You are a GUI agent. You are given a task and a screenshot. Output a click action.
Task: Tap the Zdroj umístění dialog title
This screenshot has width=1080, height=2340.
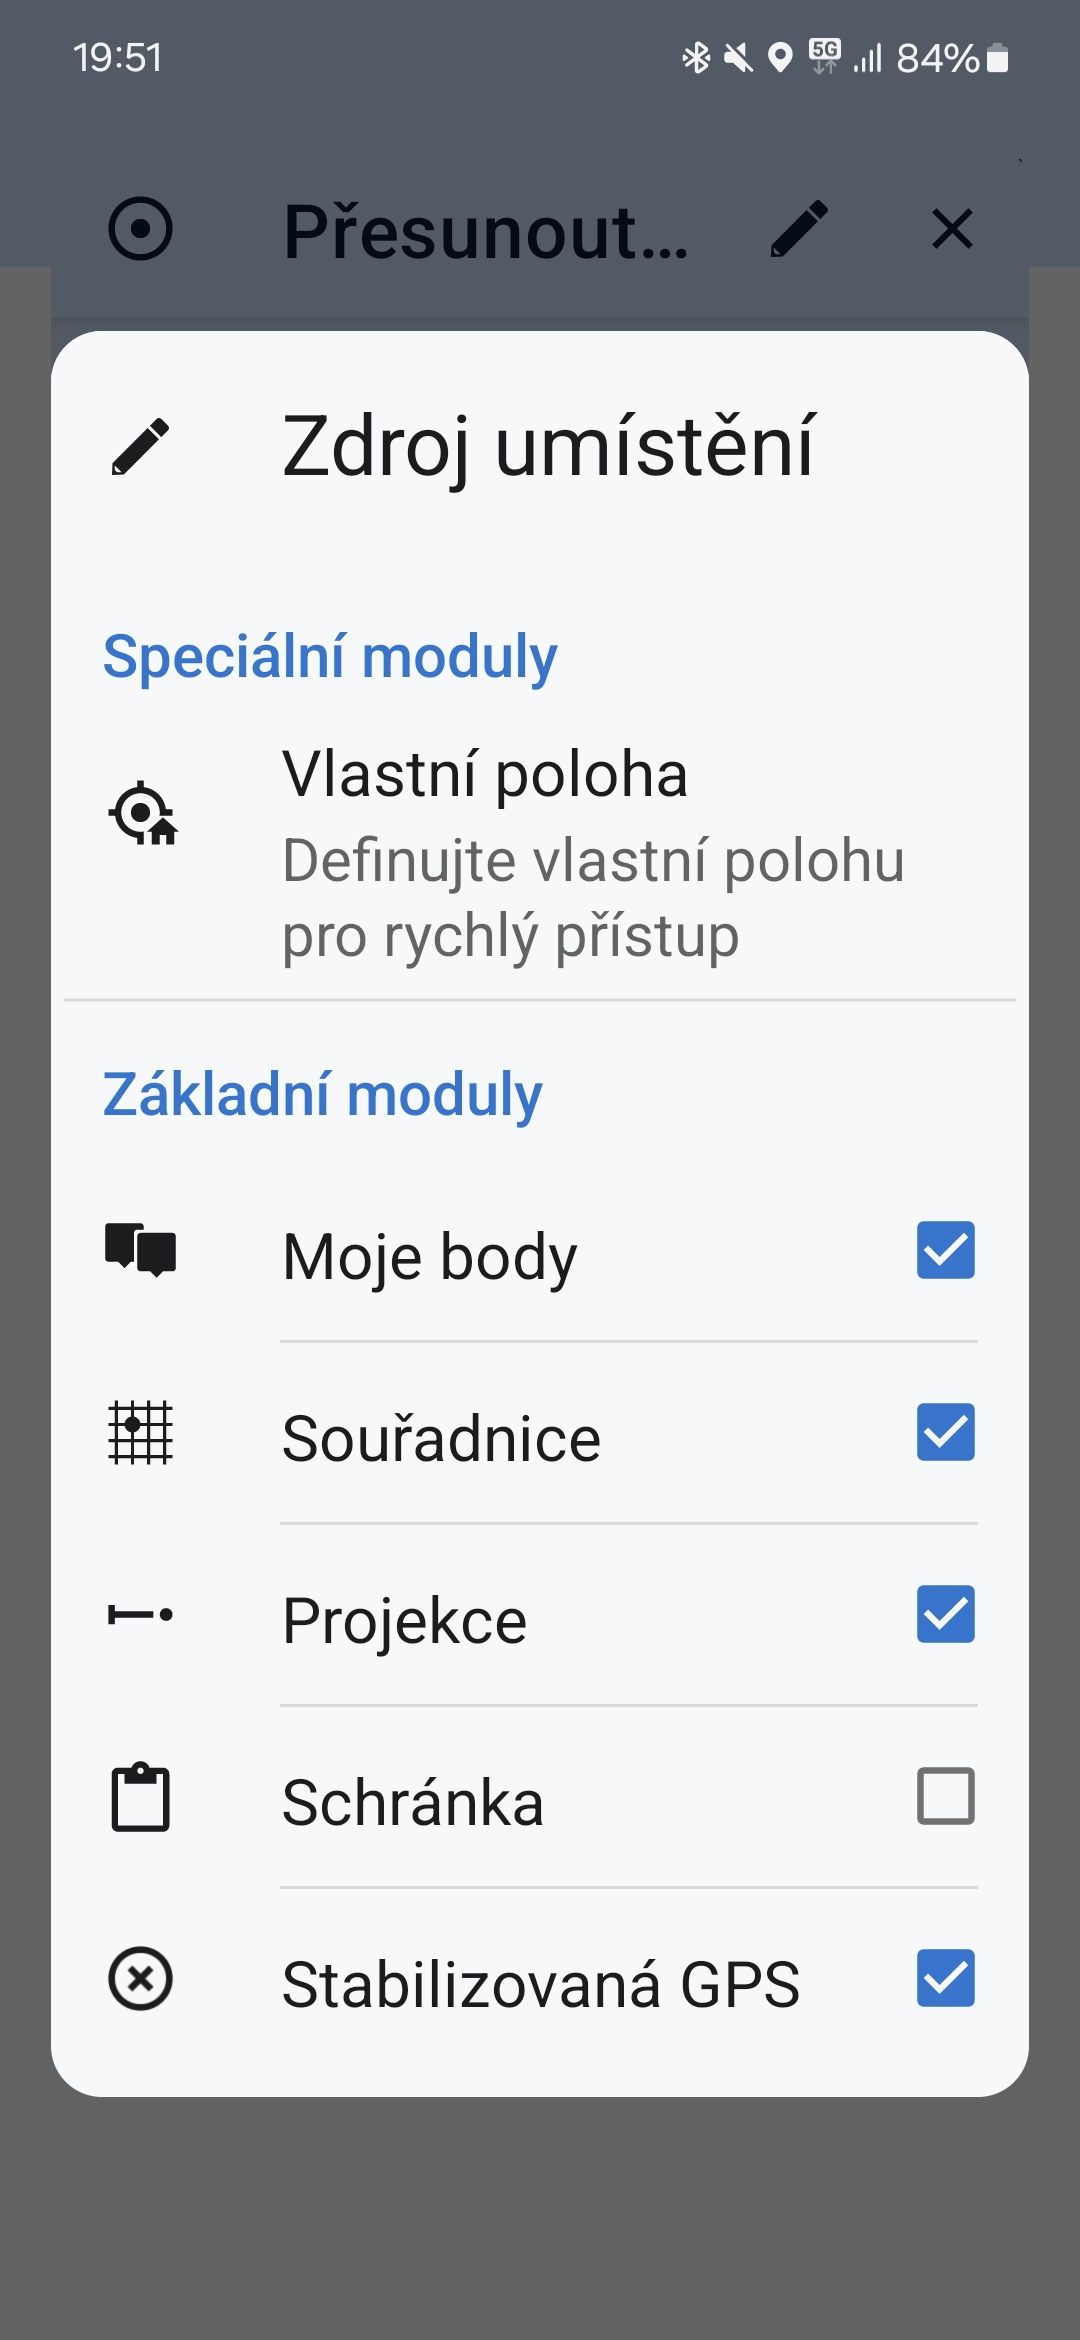[x=548, y=446]
